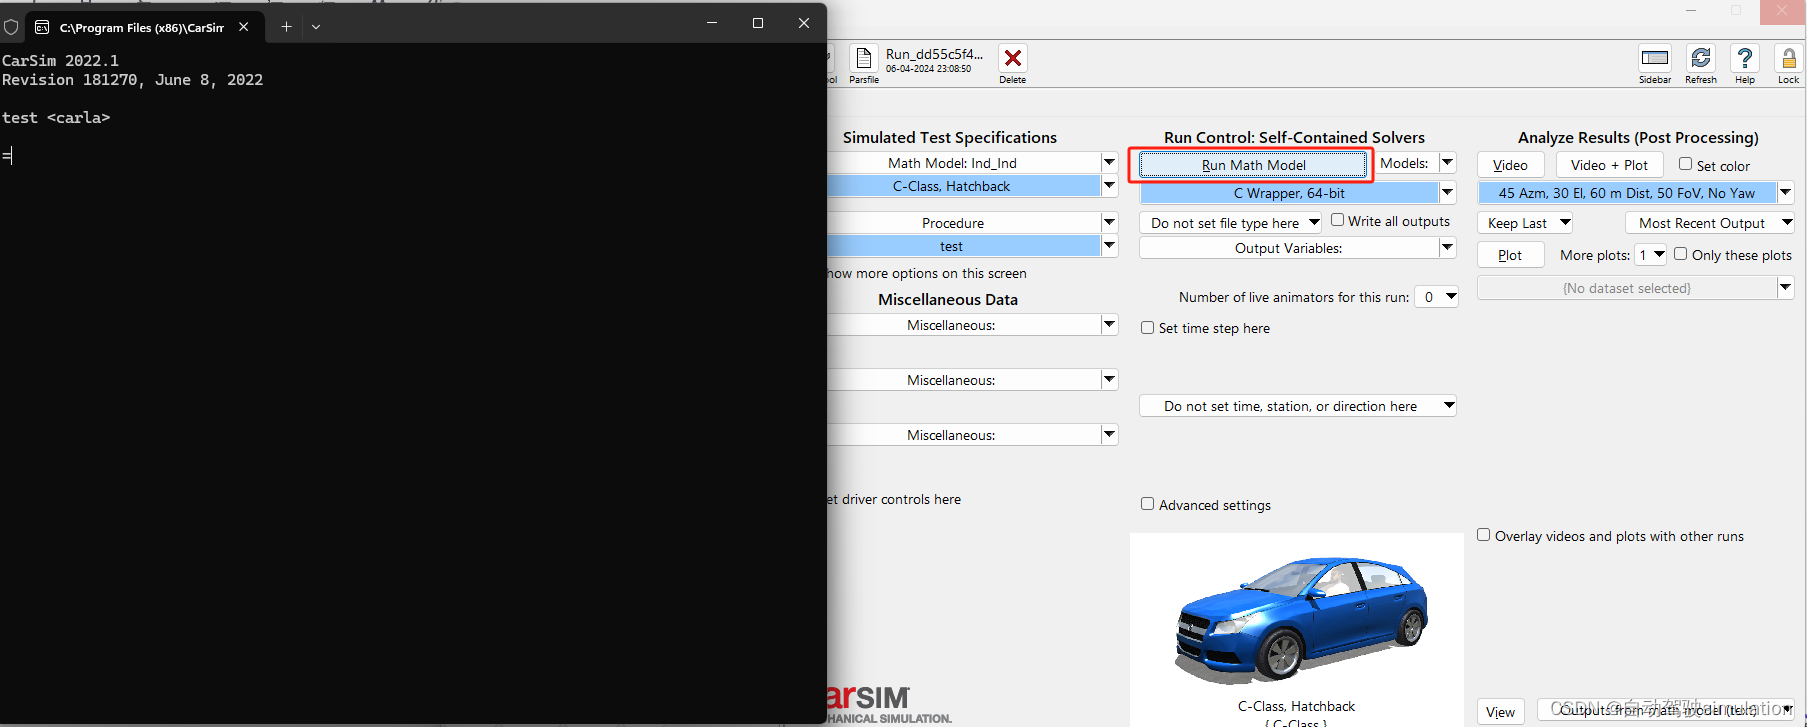The image size is (1807, 727).
Task: Open Do not set time, station dropdown
Action: coord(1298,405)
